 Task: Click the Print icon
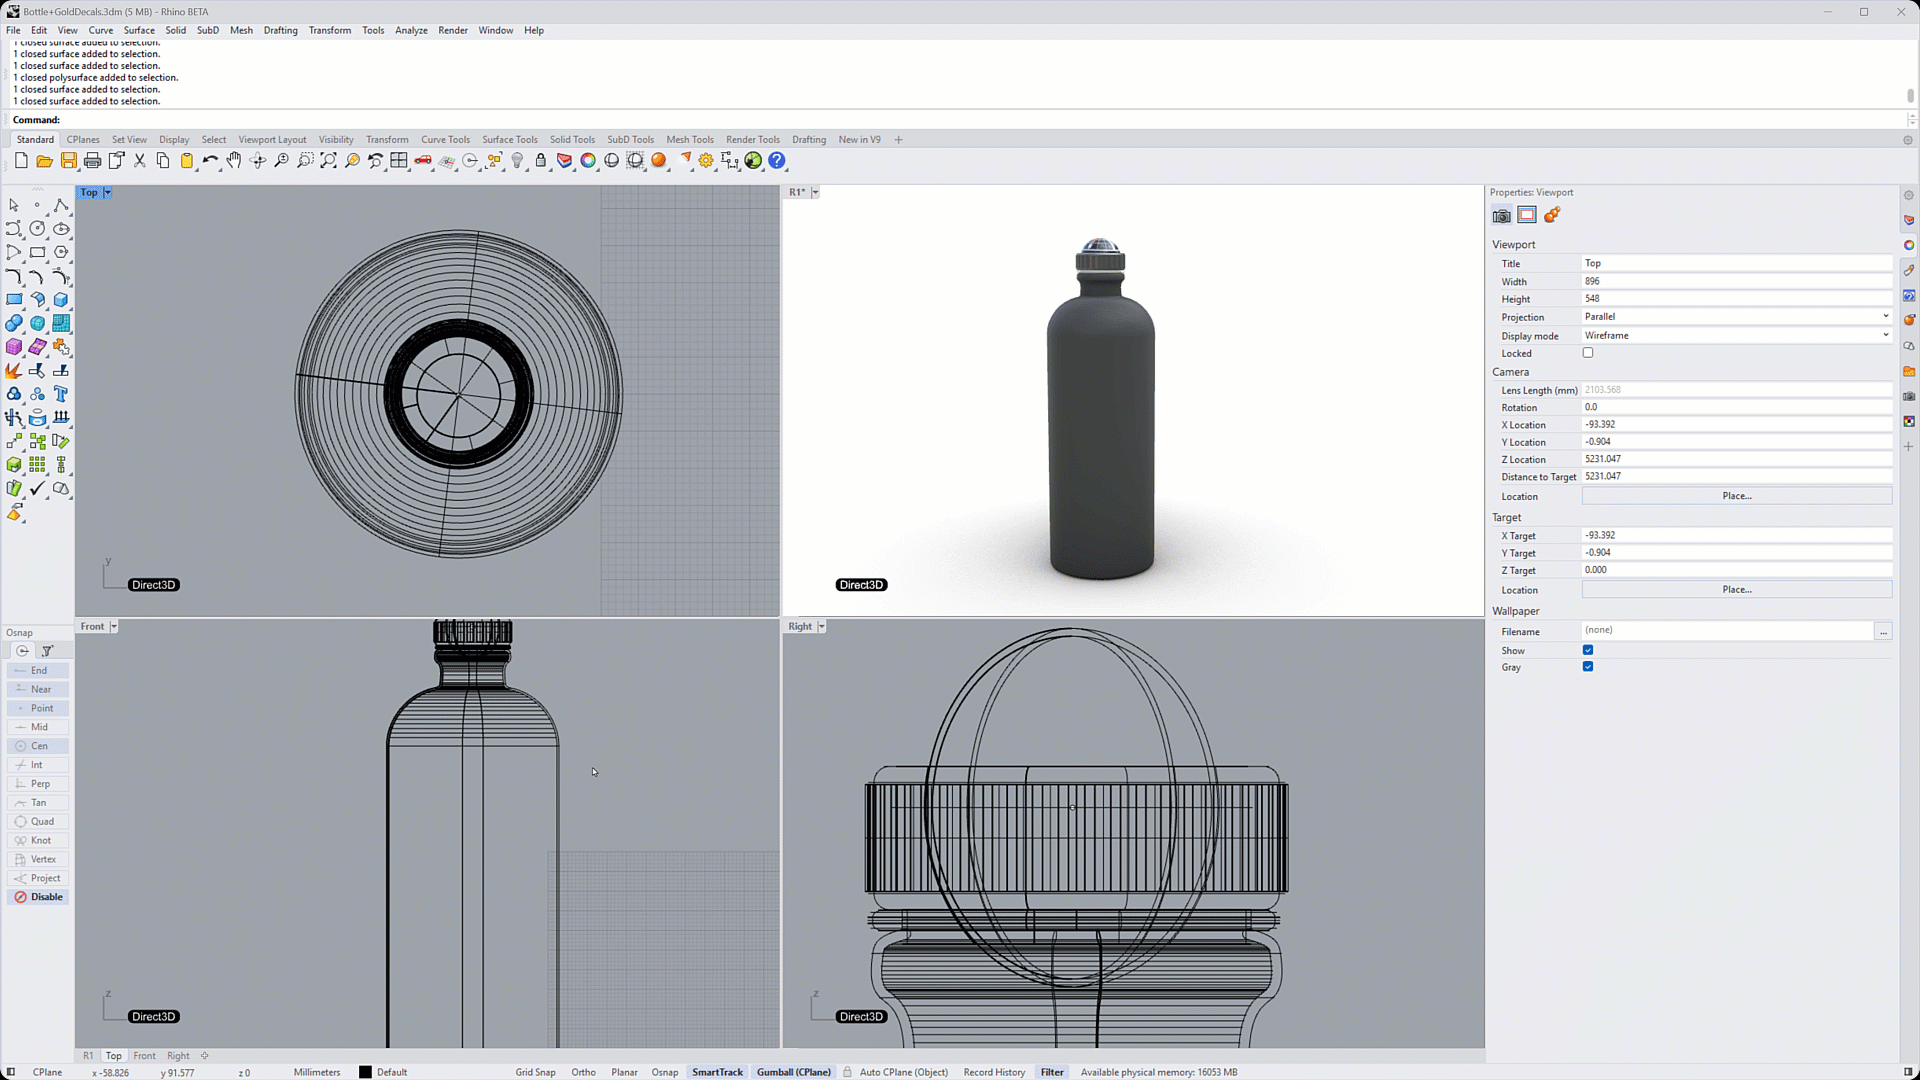(x=92, y=161)
